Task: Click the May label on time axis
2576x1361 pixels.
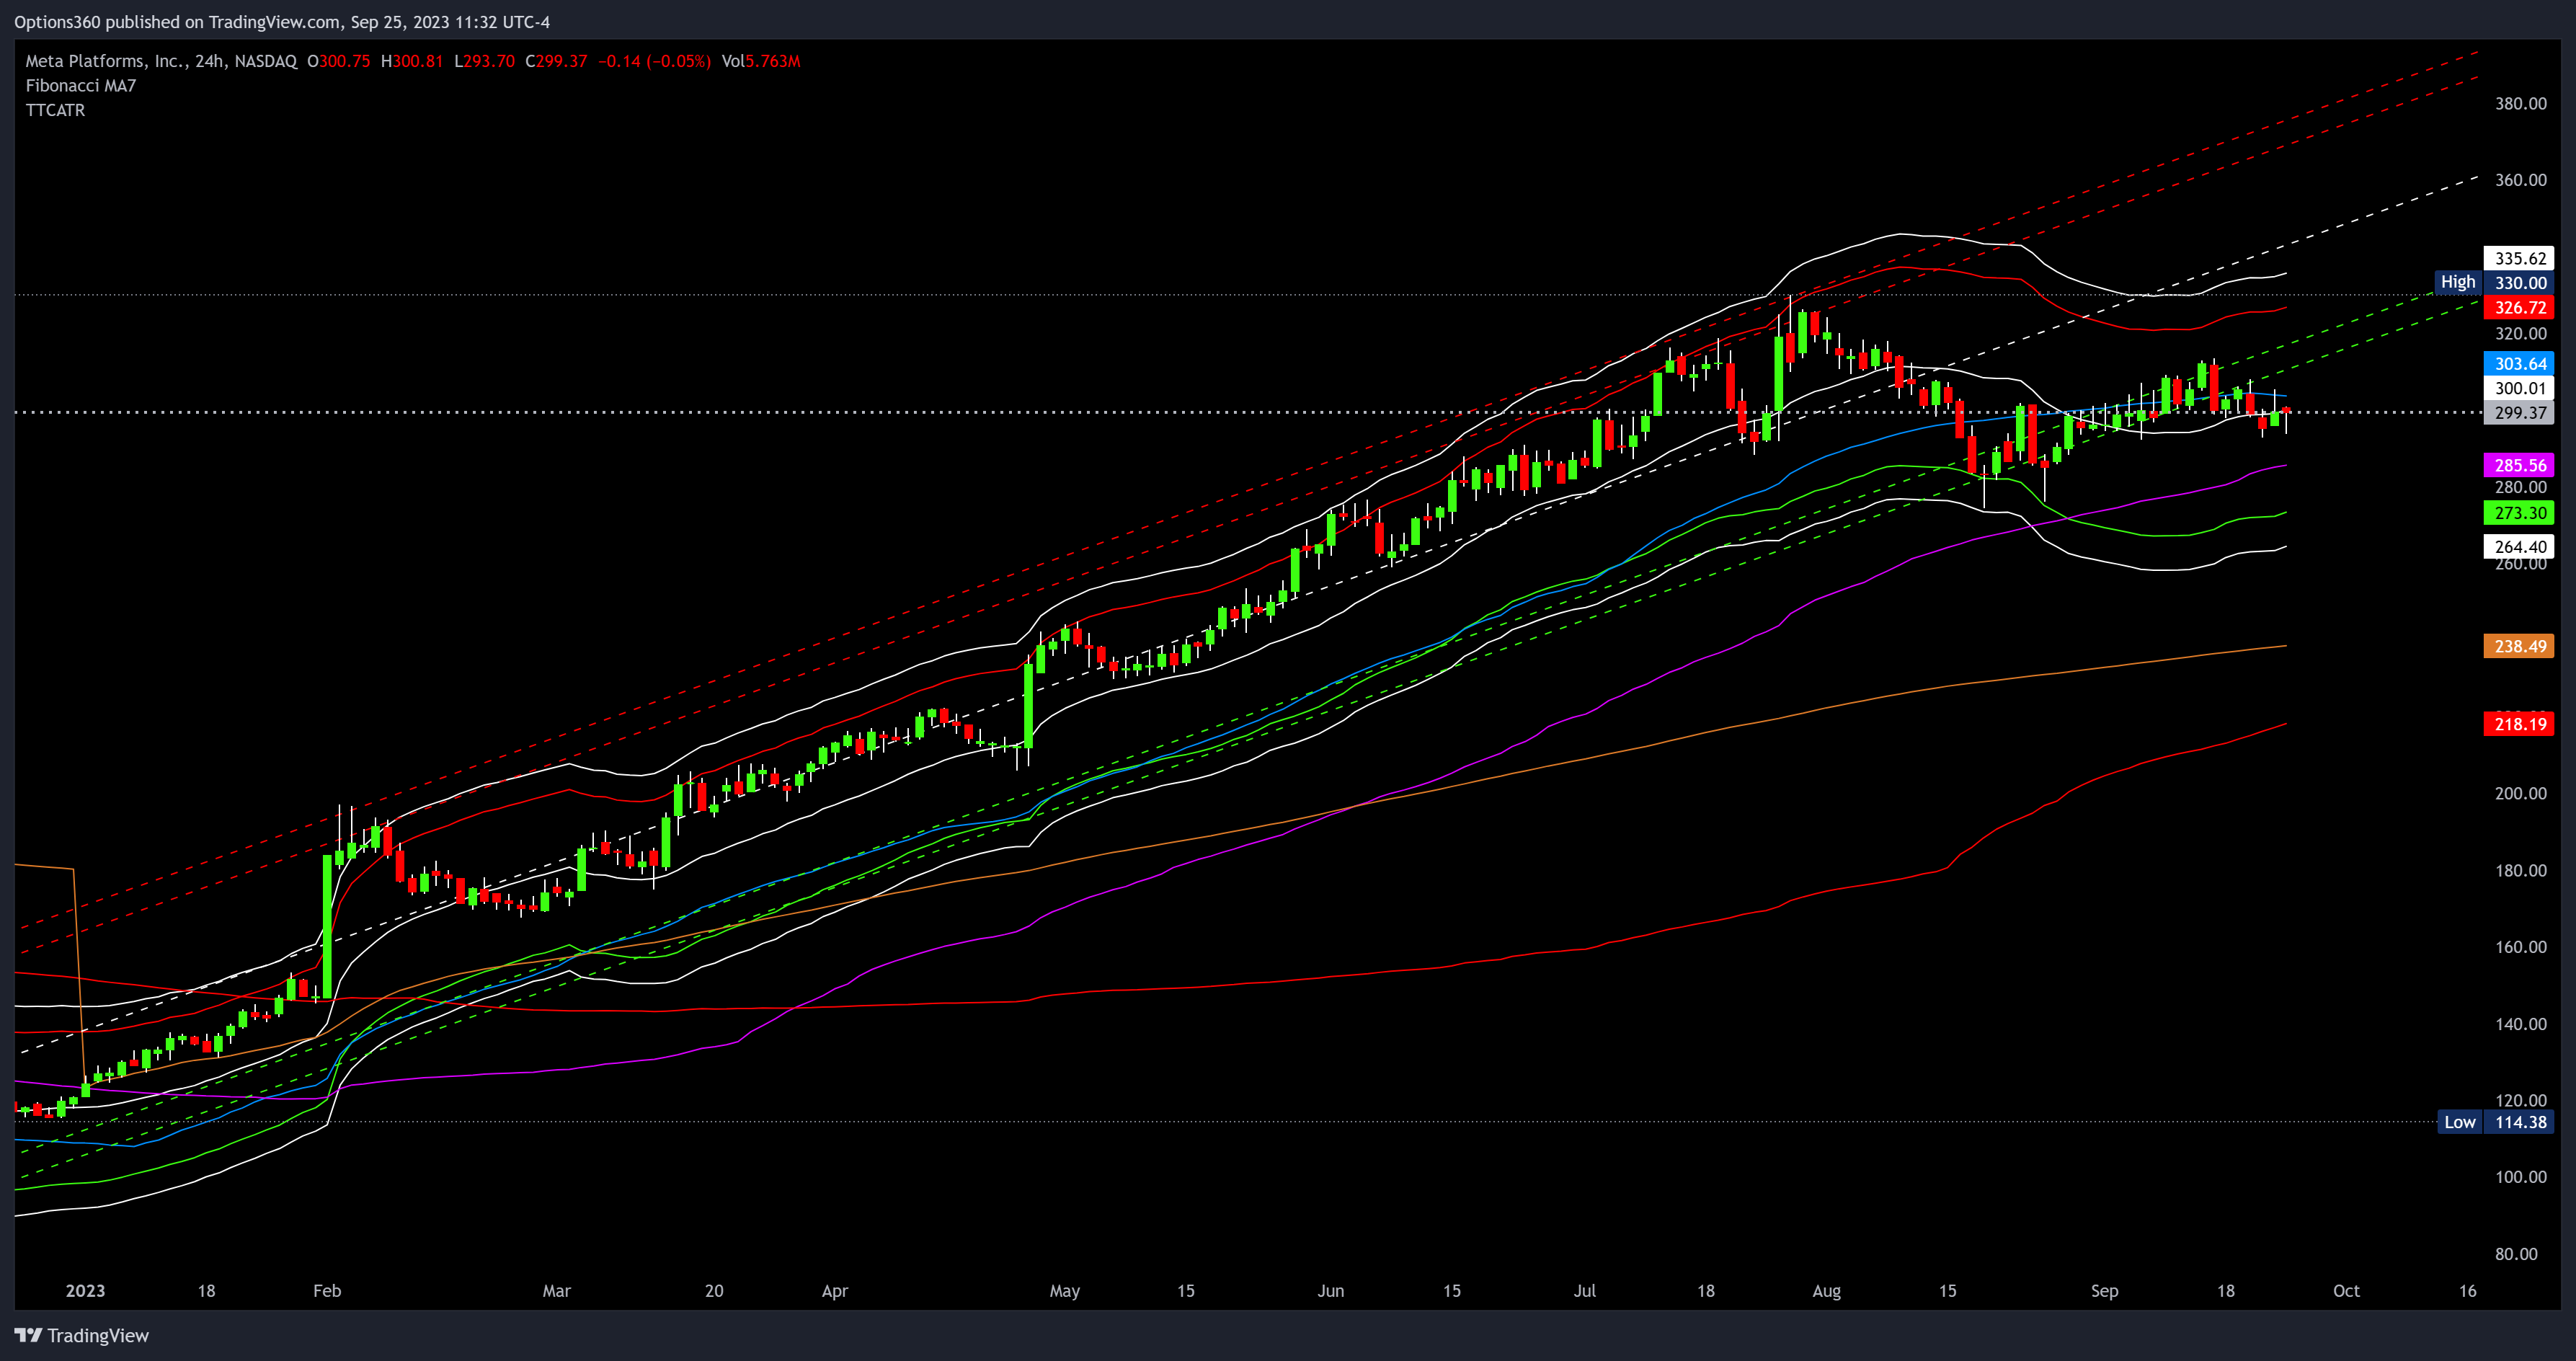Action: (1065, 1291)
